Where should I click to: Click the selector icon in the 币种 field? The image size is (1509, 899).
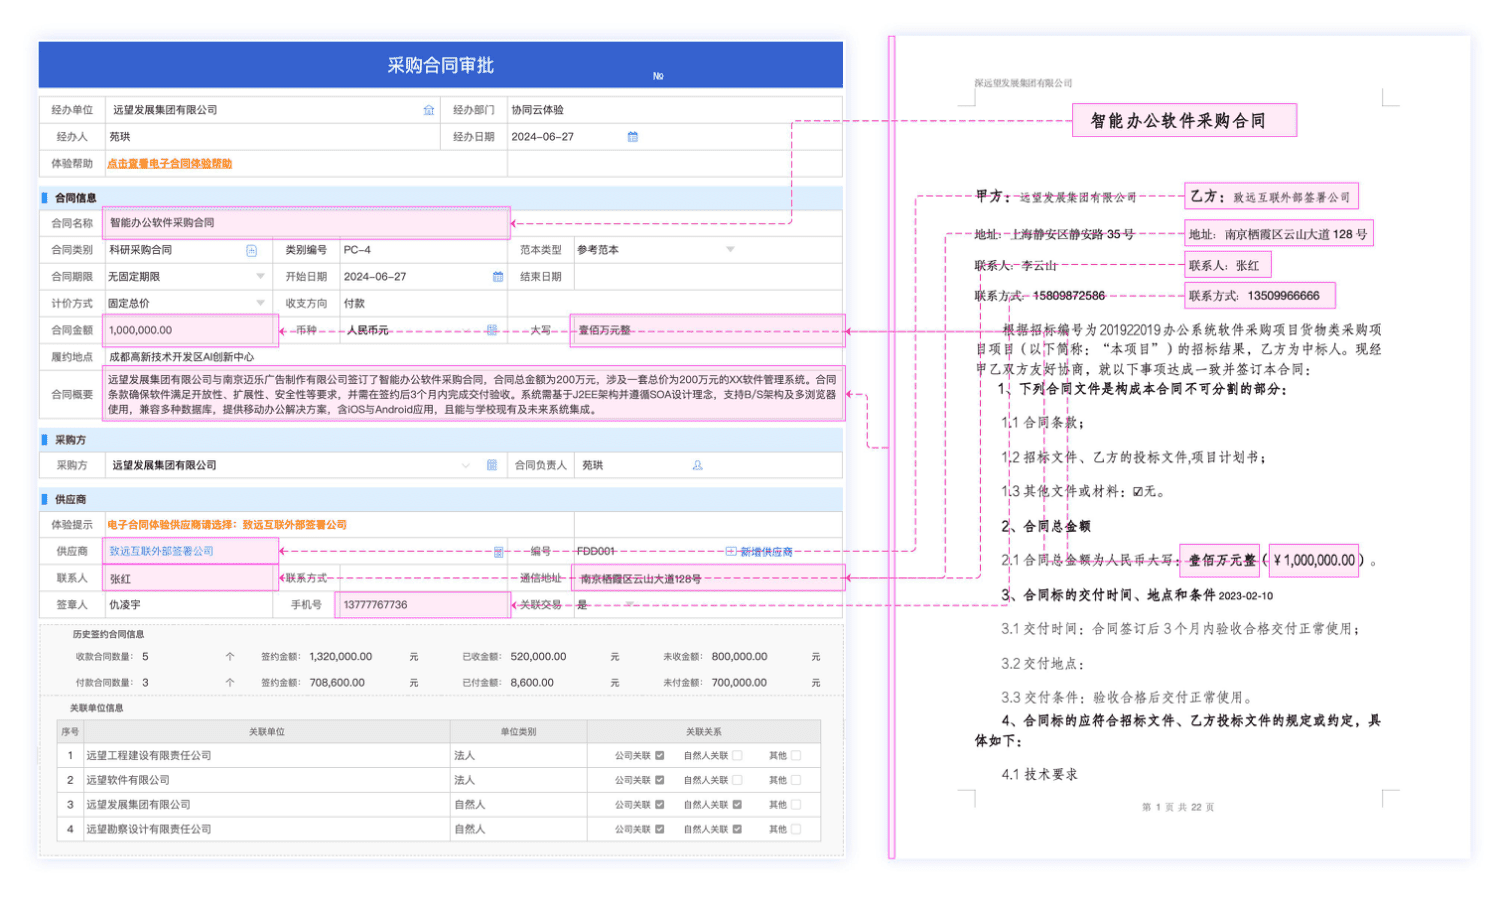click(x=492, y=330)
